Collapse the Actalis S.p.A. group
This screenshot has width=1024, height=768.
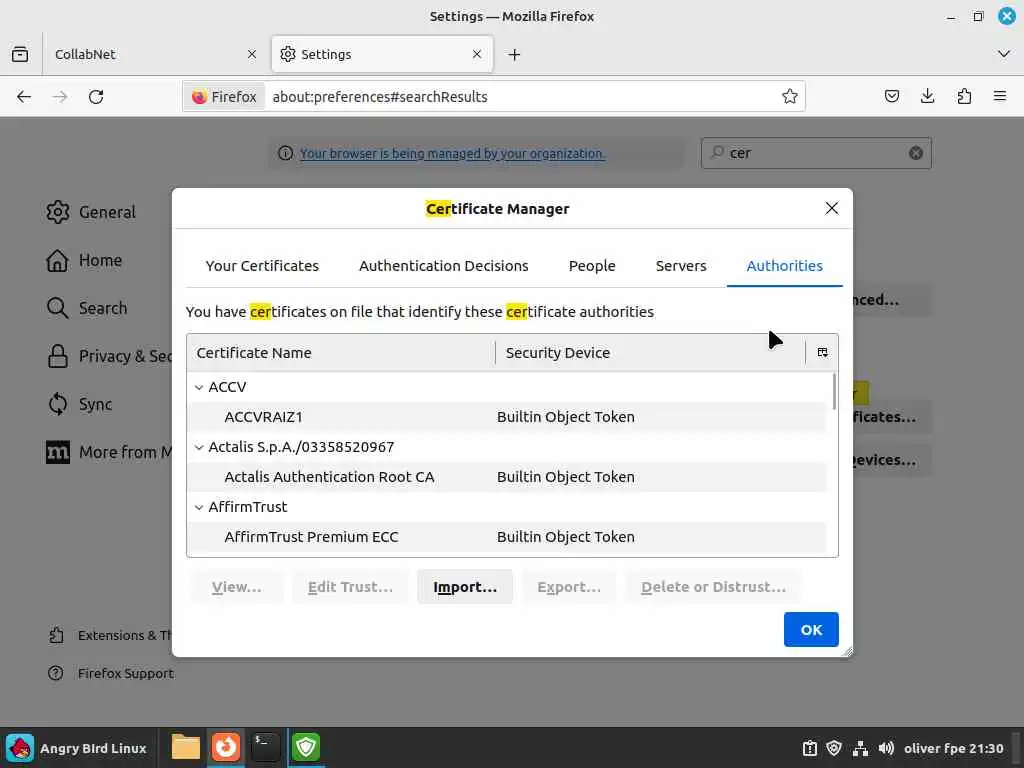199,447
